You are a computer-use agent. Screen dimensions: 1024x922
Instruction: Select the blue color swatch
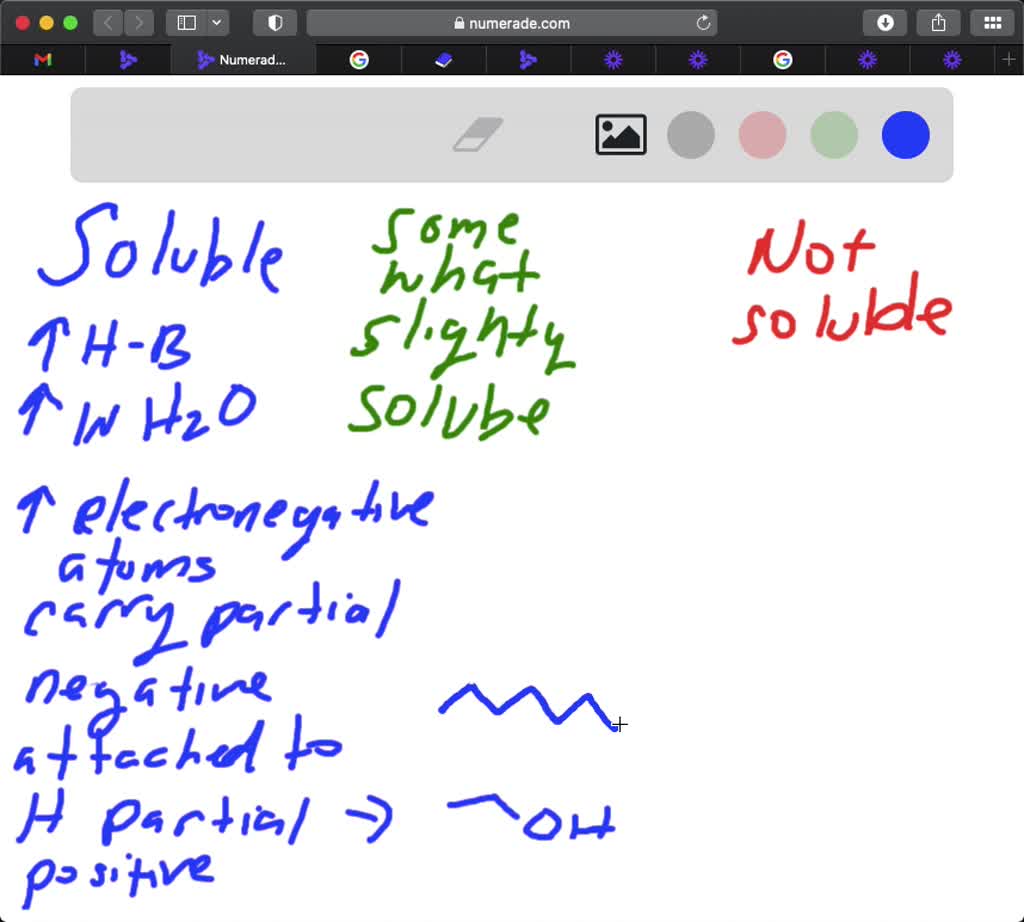tap(904, 135)
